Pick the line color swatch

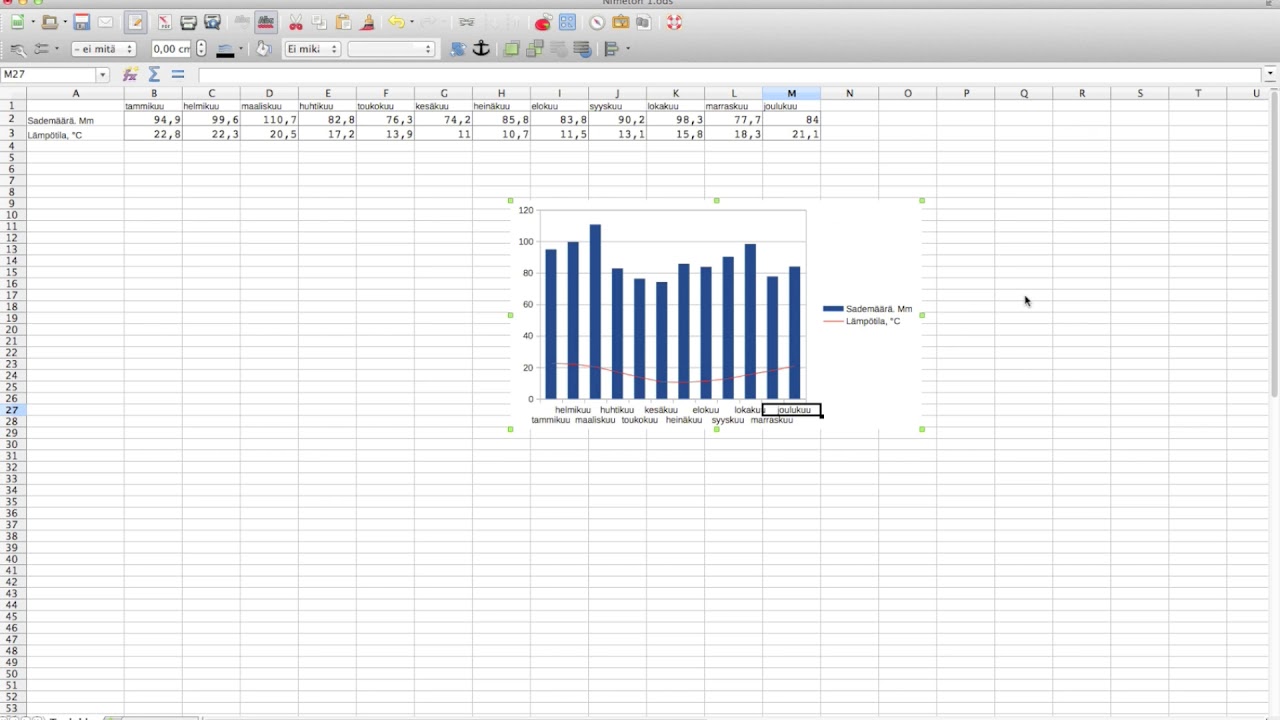225,49
